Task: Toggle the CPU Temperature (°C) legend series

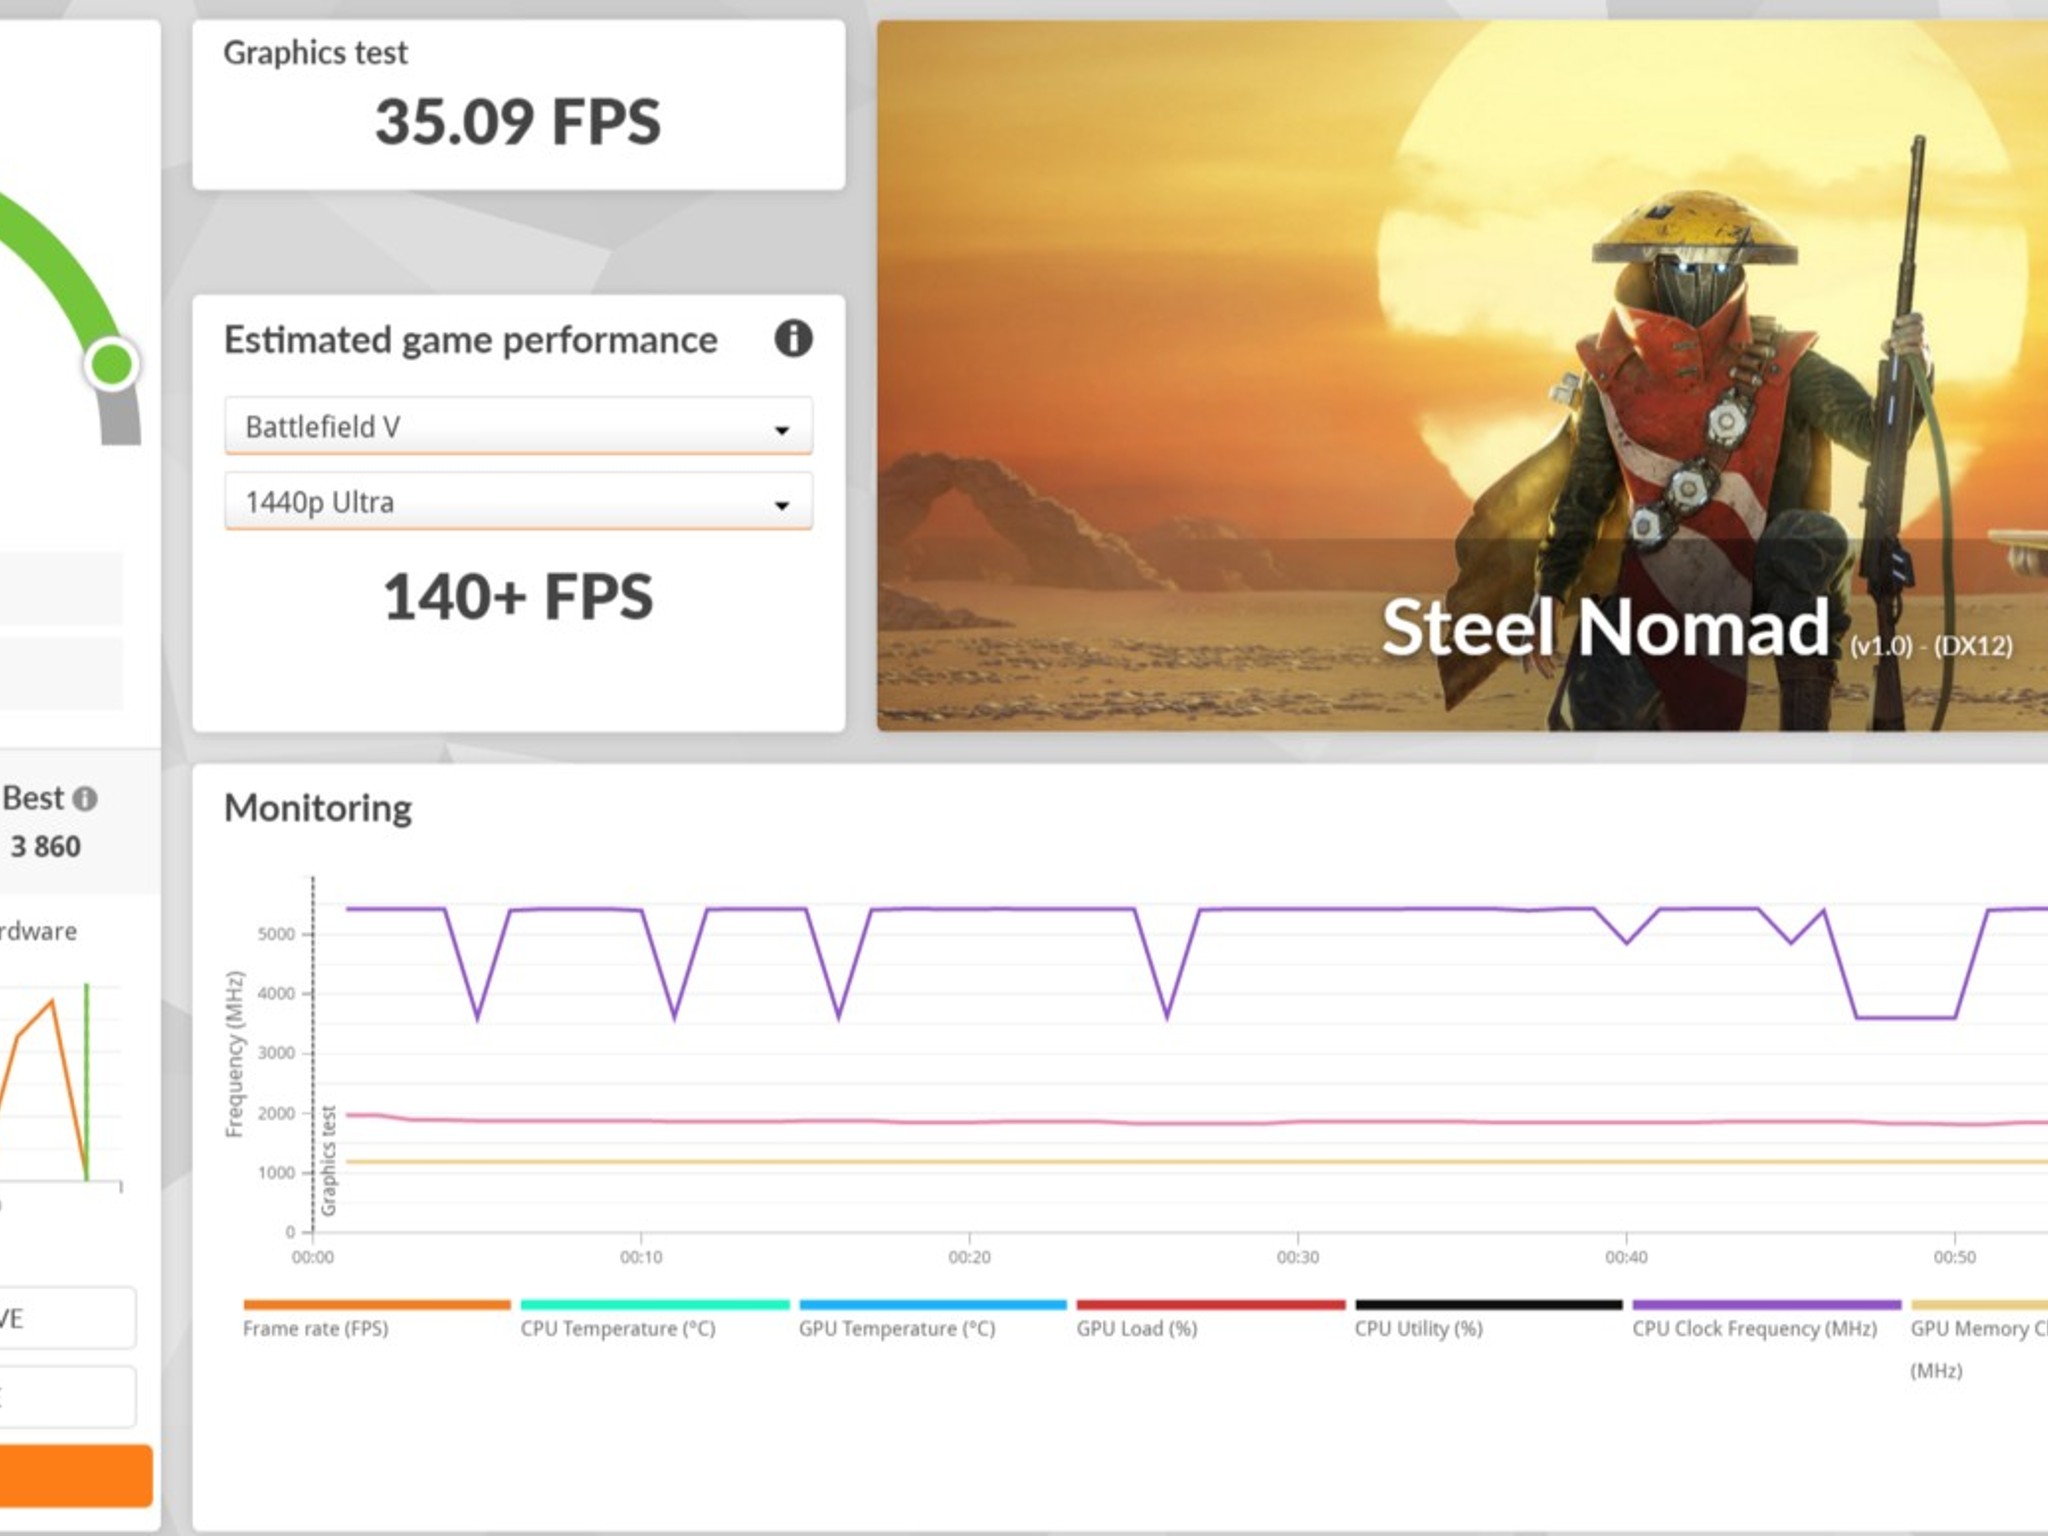Action: point(655,1320)
